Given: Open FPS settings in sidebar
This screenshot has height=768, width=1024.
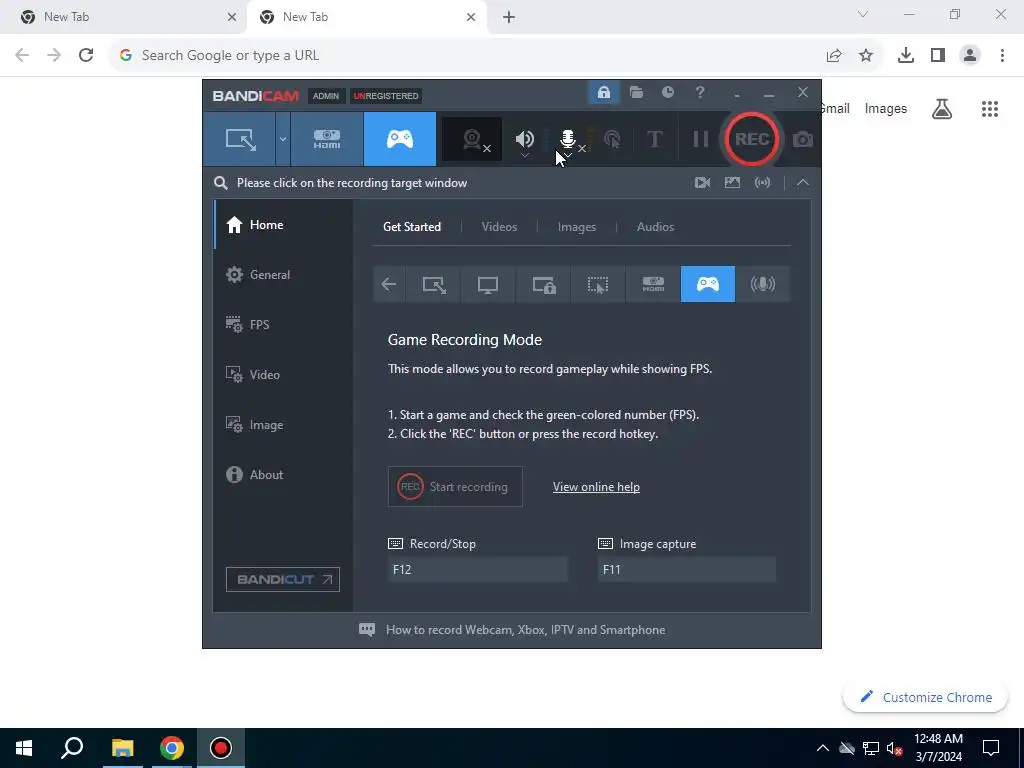Looking at the screenshot, I should (x=283, y=325).
